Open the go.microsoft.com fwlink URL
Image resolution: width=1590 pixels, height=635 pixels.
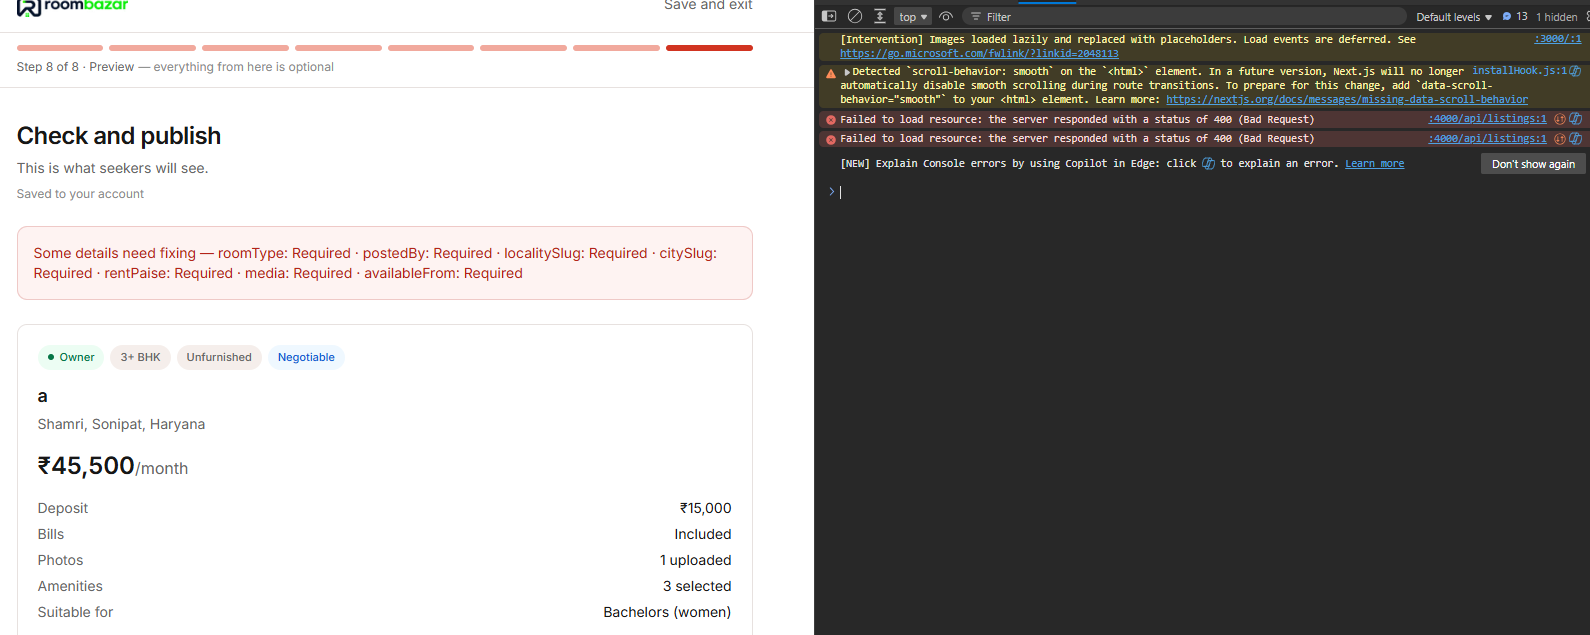(x=979, y=54)
